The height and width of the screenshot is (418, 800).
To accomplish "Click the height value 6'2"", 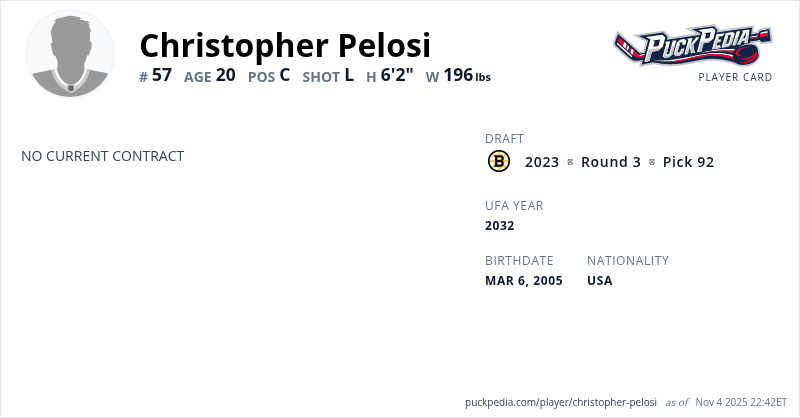I will click(x=397, y=75).
